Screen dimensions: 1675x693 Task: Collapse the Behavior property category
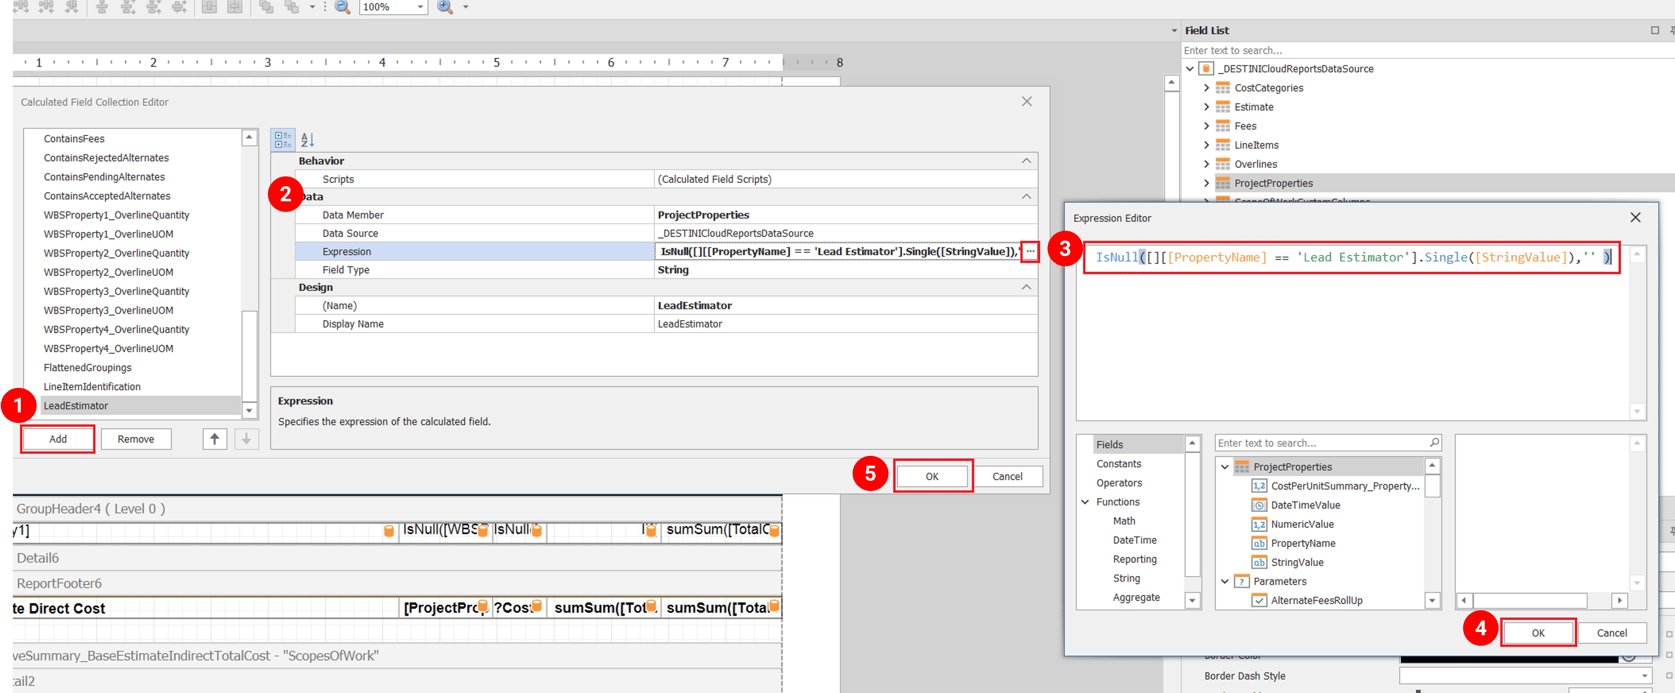click(x=1026, y=161)
